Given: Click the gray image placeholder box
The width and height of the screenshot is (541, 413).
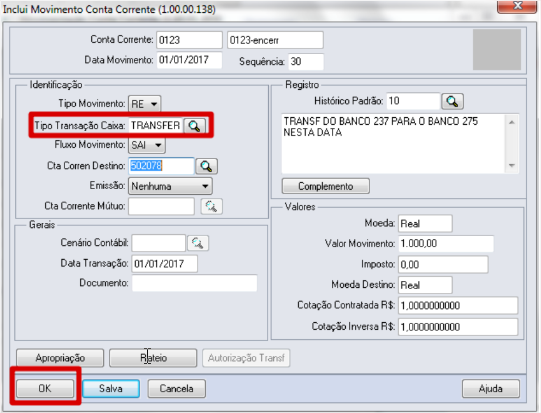Looking at the screenshot, I should point(497,49).
